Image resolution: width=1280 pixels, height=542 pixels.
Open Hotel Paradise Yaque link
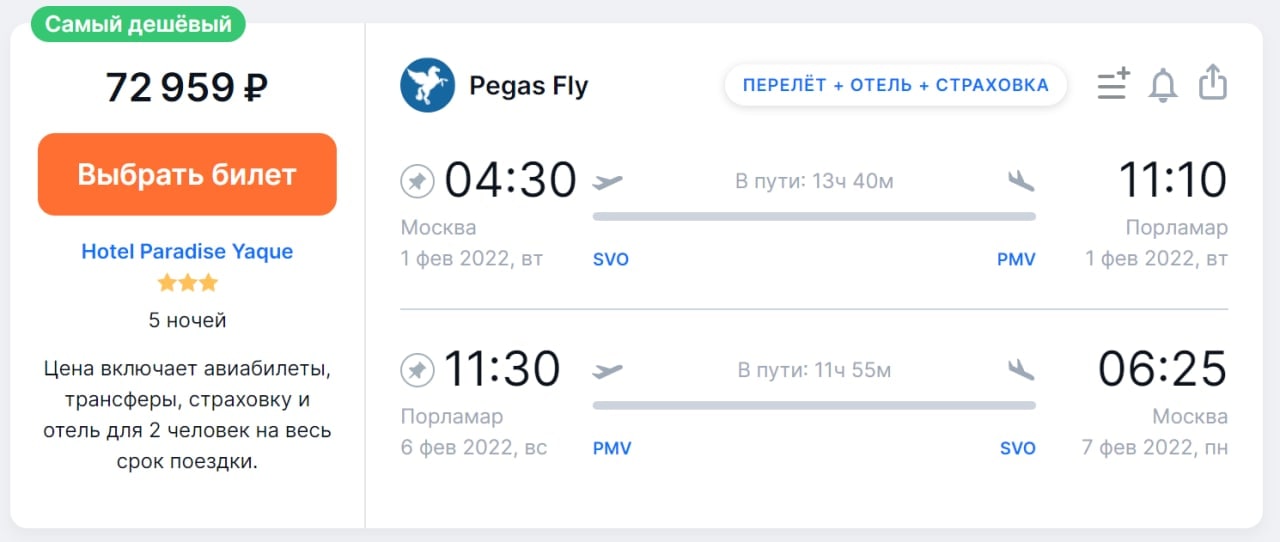coord(187,251)
